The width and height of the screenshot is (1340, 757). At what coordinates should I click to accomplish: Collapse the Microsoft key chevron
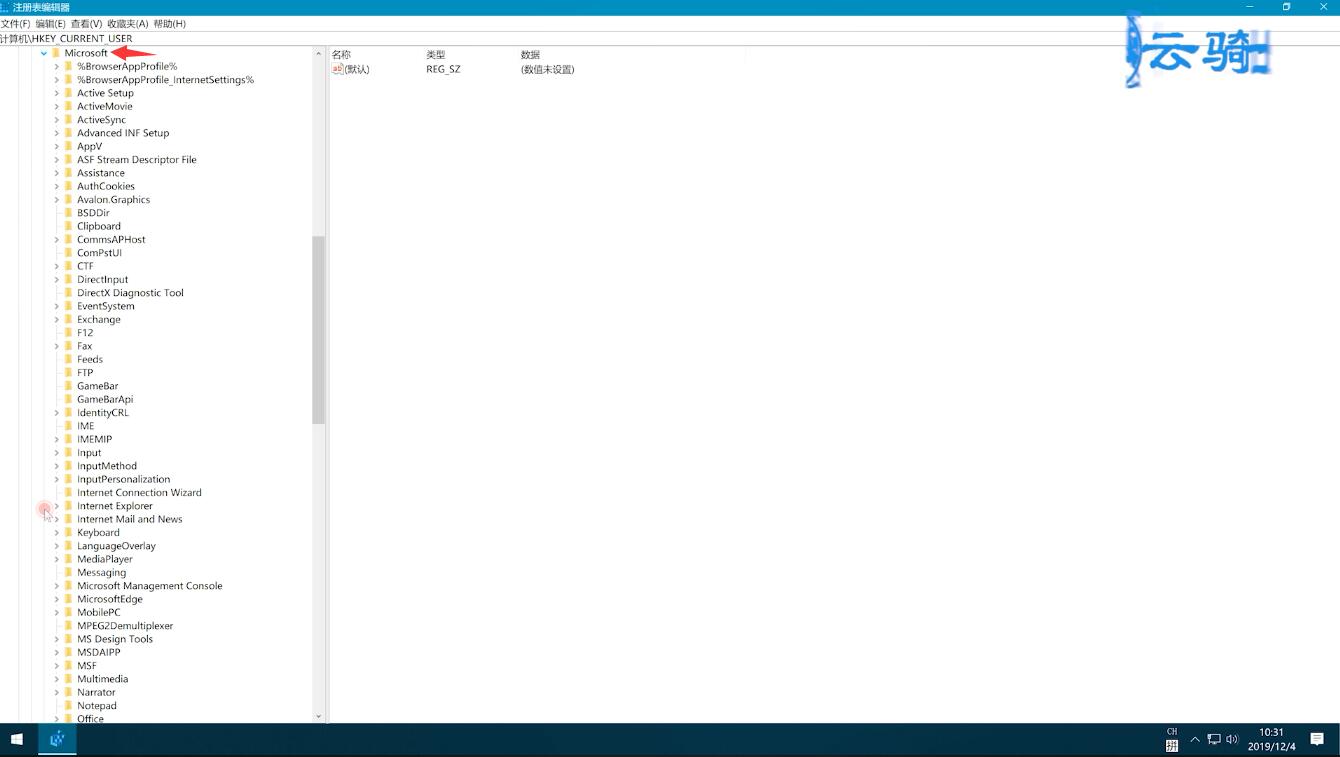(44, 53)
